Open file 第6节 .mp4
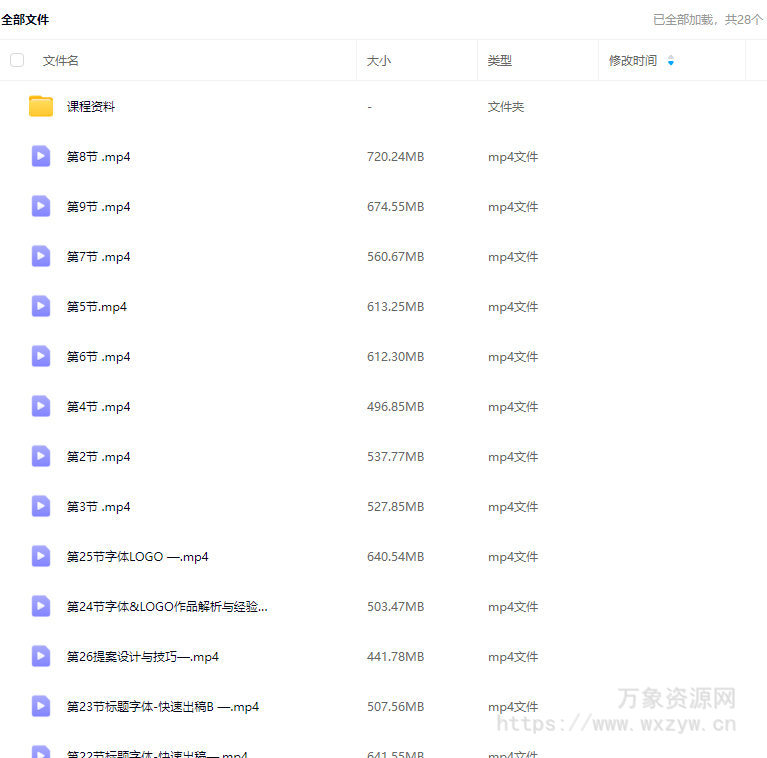 point(98,357)
